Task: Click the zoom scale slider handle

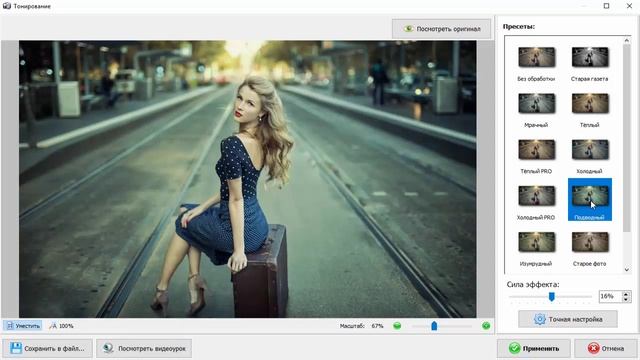Action: [434, 326]
